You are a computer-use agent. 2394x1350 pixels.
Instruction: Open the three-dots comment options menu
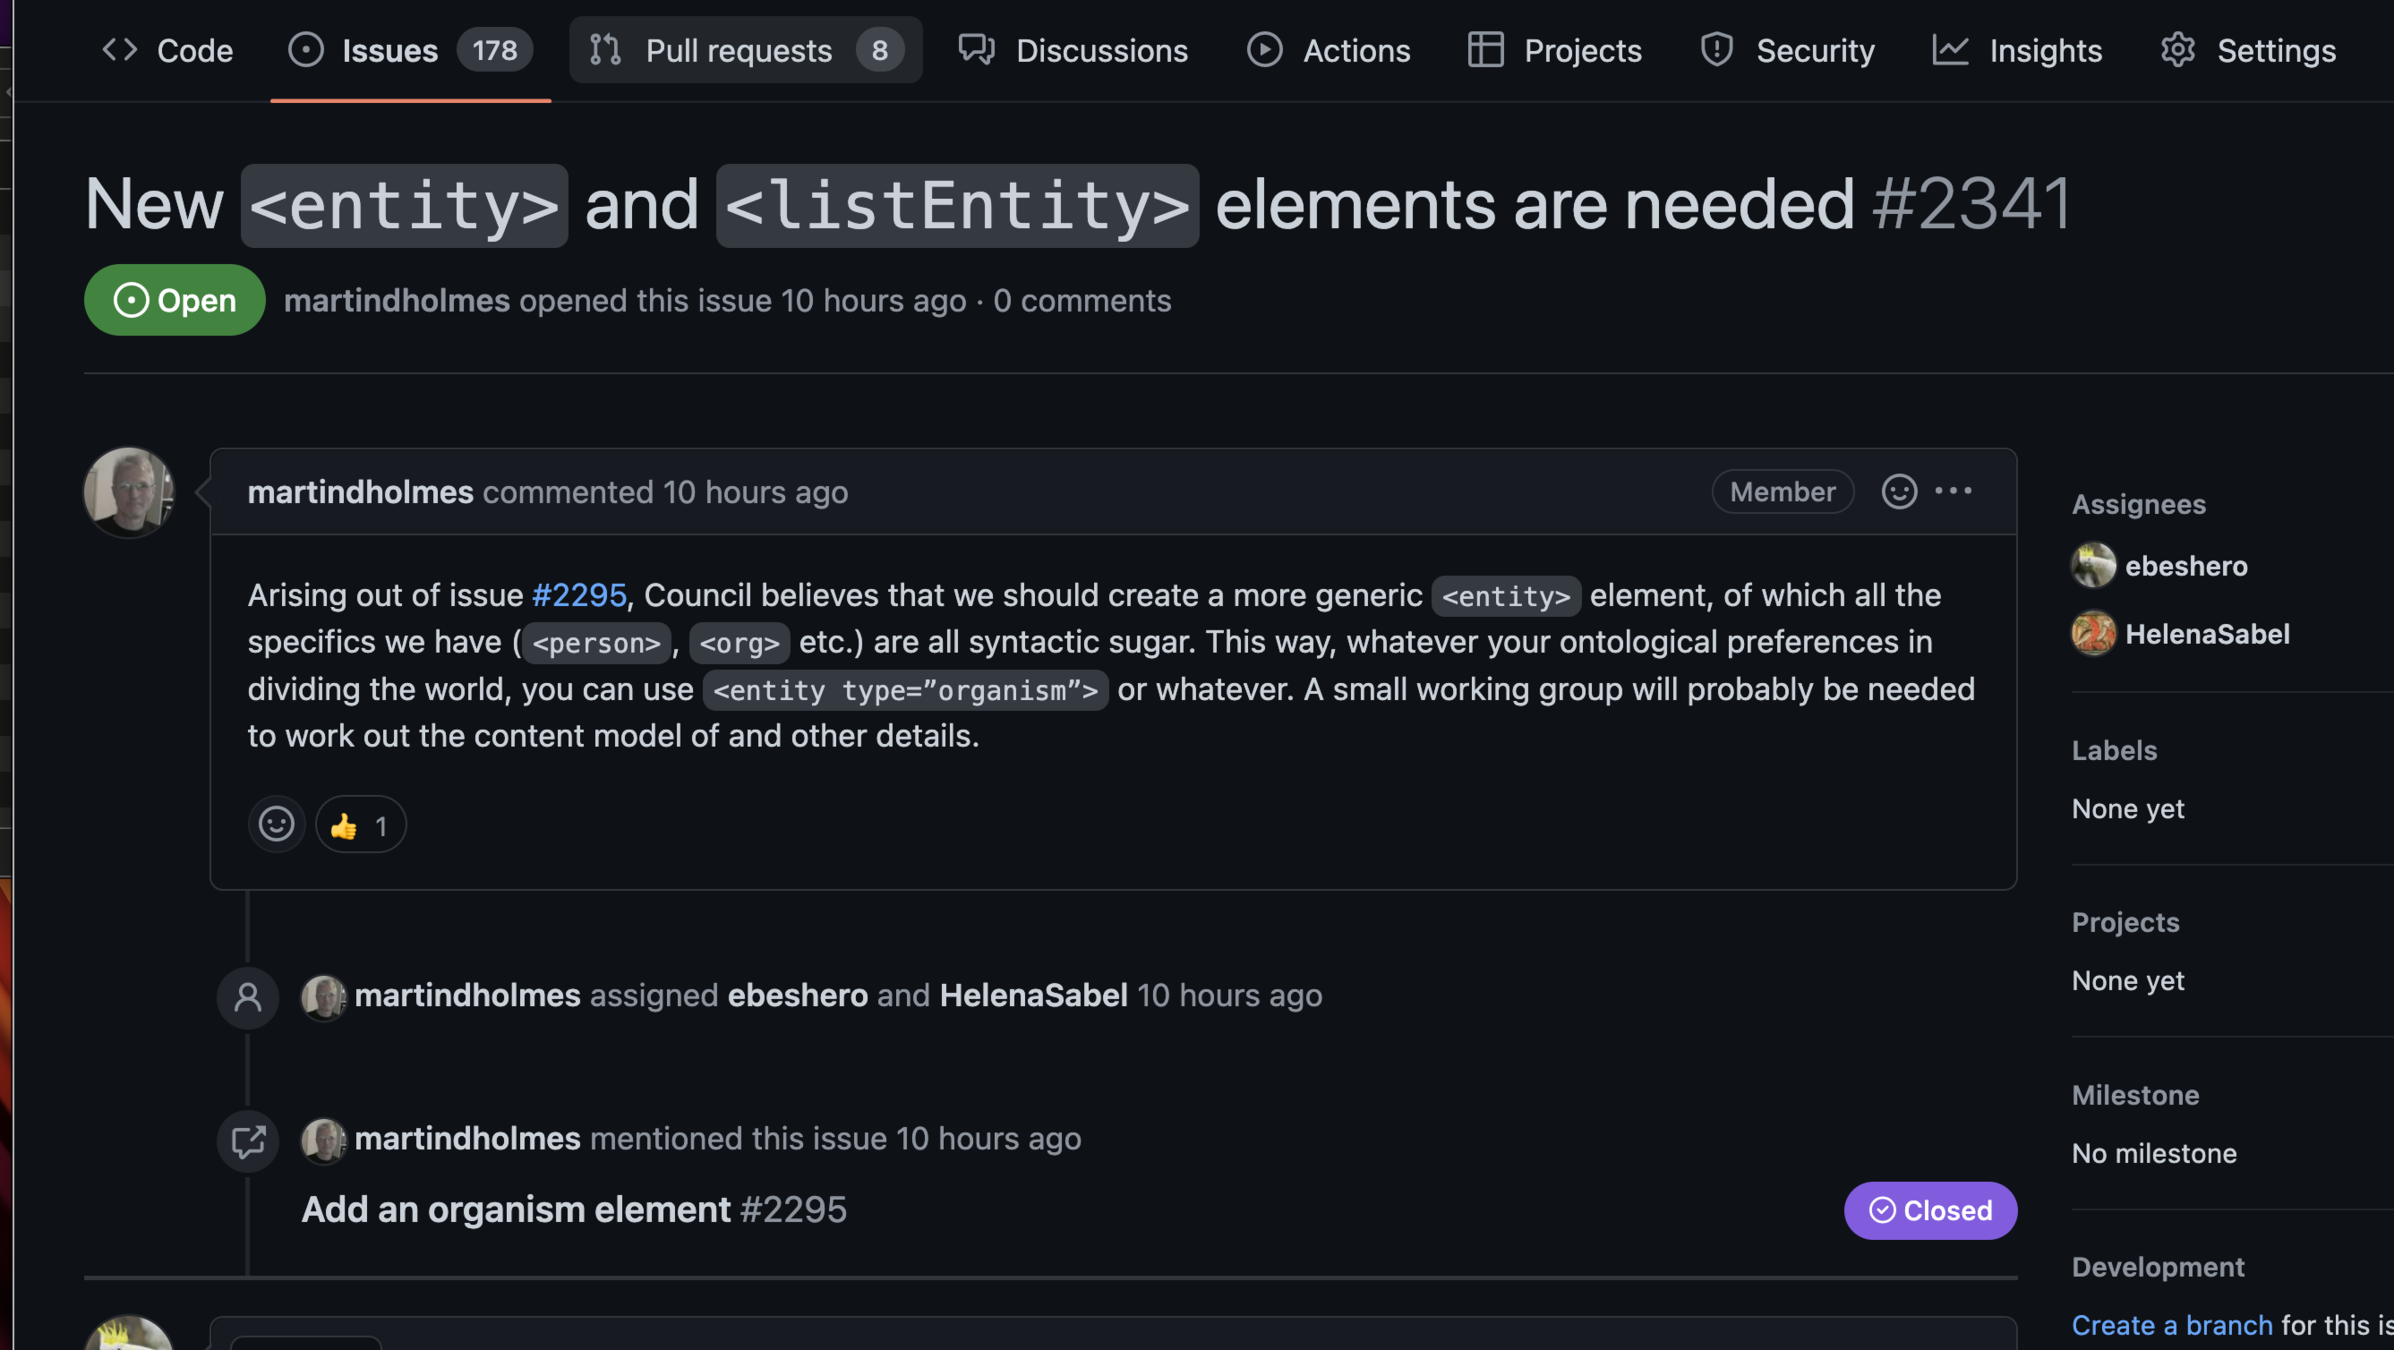pyautogui.click(x=1953, y=491)
